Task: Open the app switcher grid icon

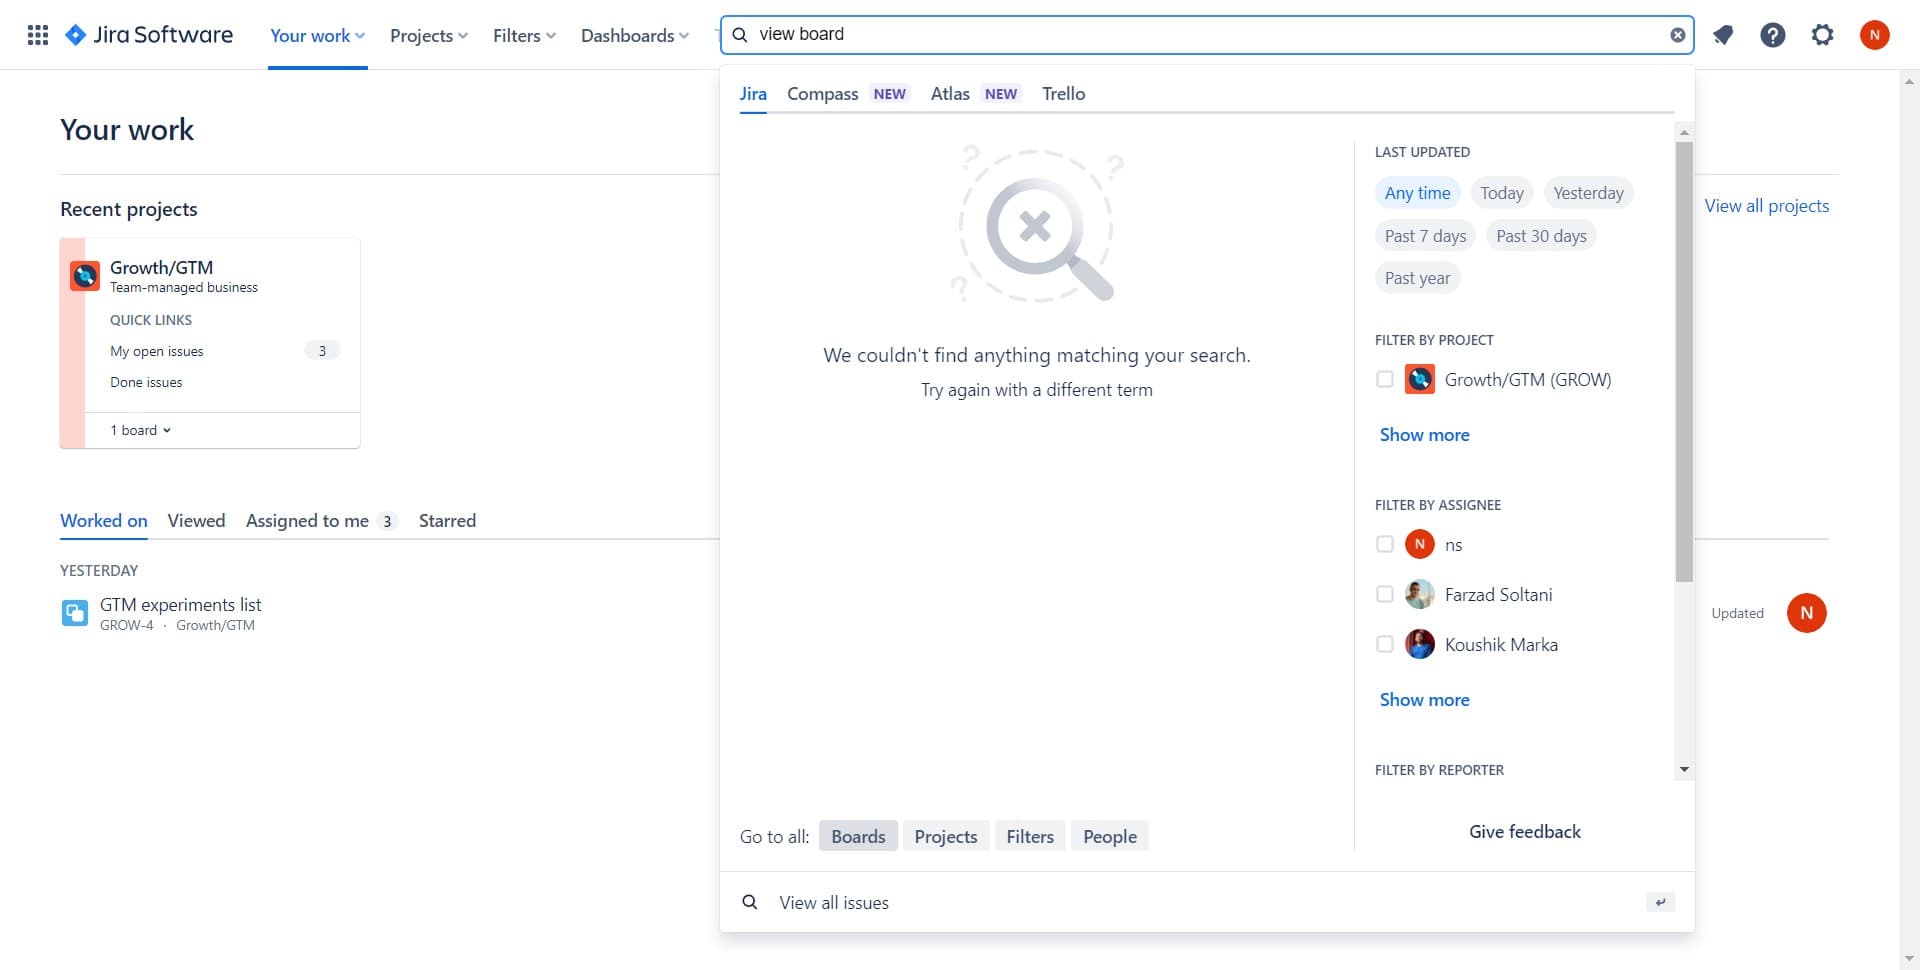Action: point(38,35)
